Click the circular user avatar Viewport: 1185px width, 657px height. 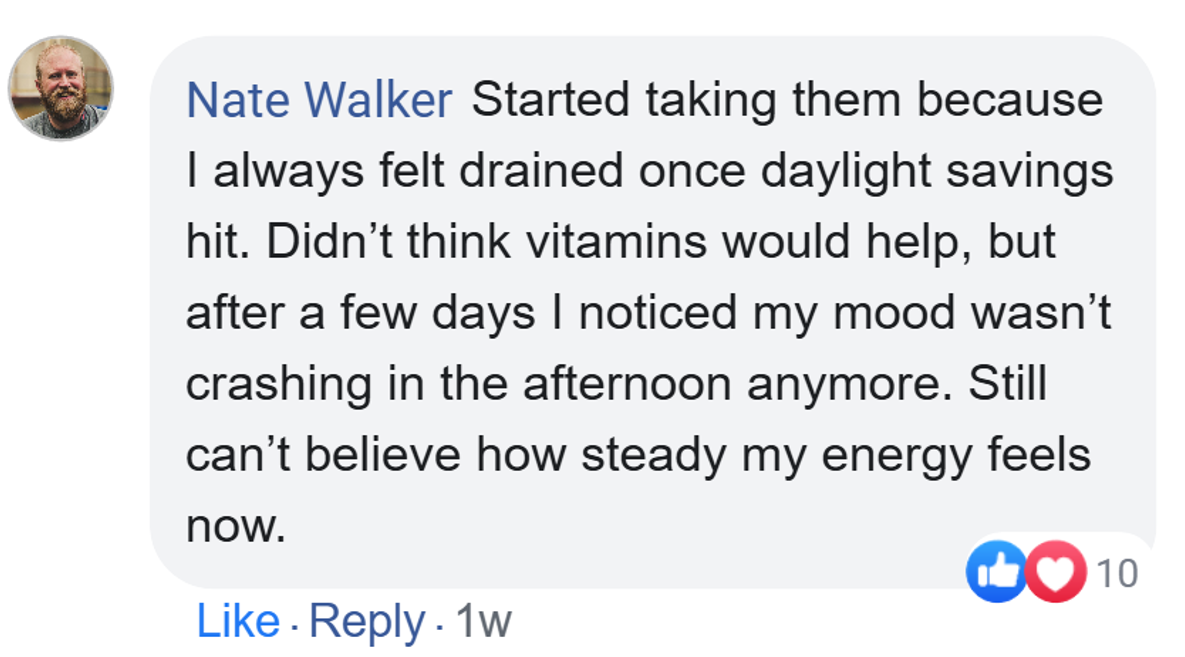click(61, 89)
